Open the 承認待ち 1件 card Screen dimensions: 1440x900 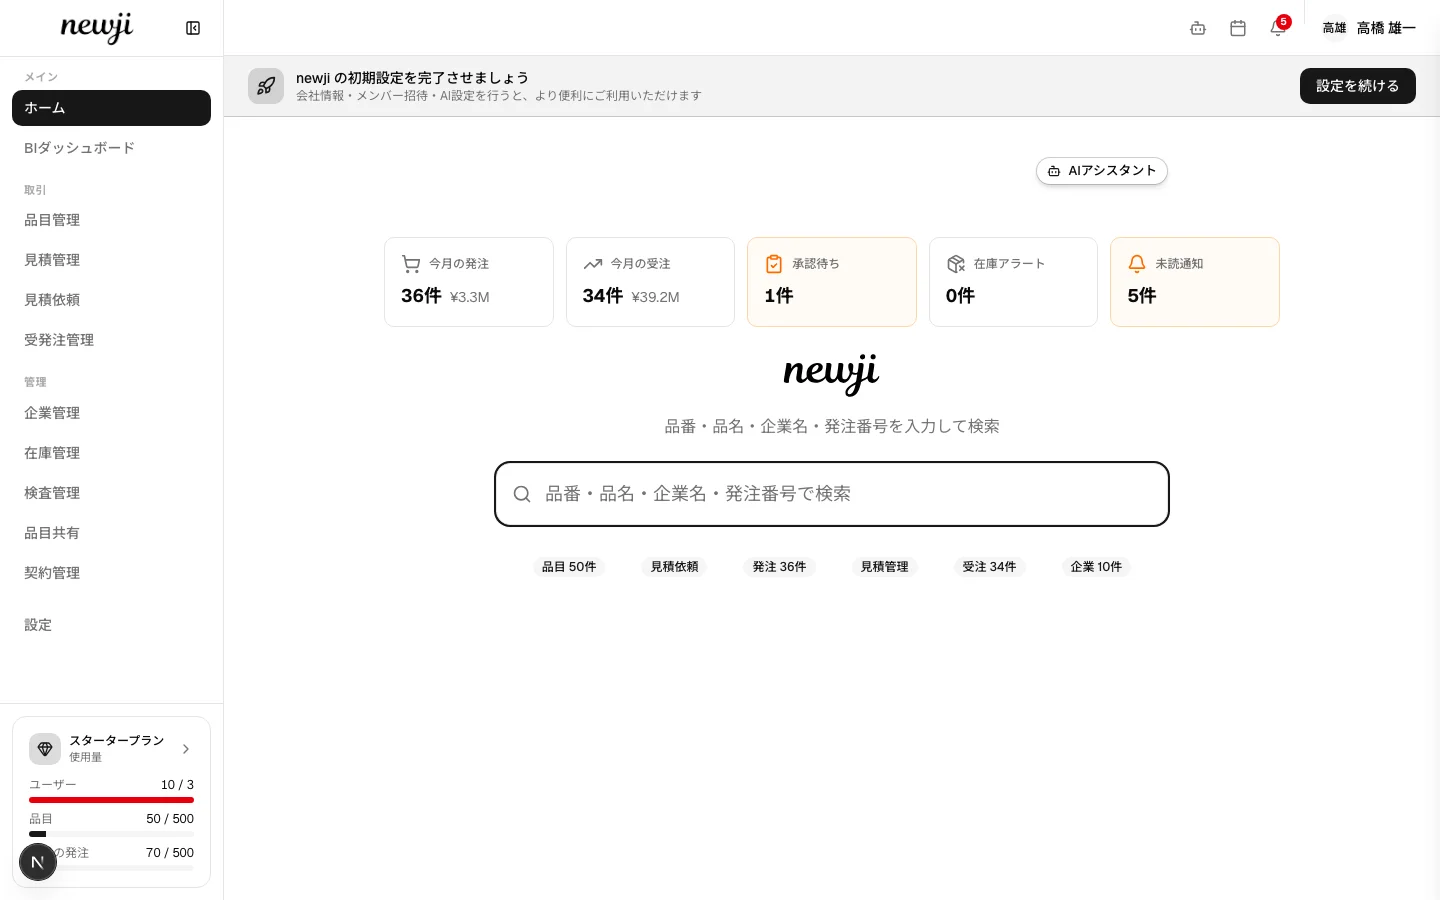pyautogui.click(x=832, y=282)
